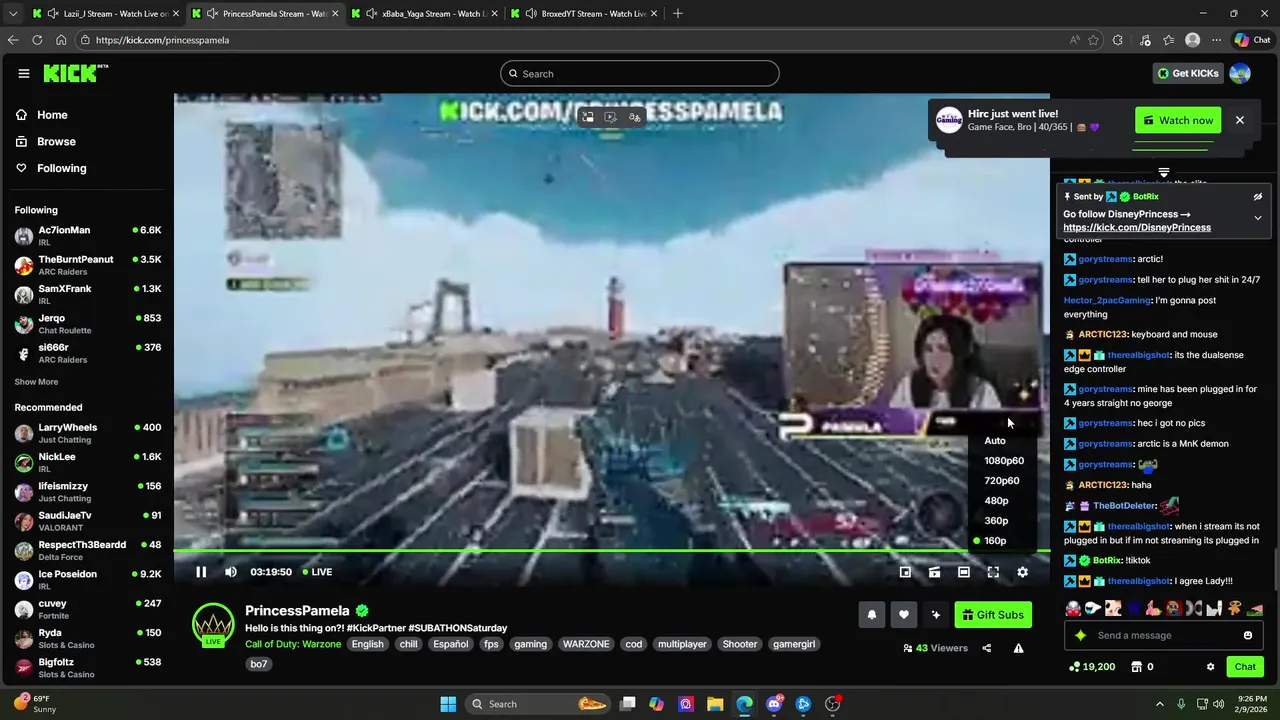Click the gamergirl tag

tap(794, 644)
